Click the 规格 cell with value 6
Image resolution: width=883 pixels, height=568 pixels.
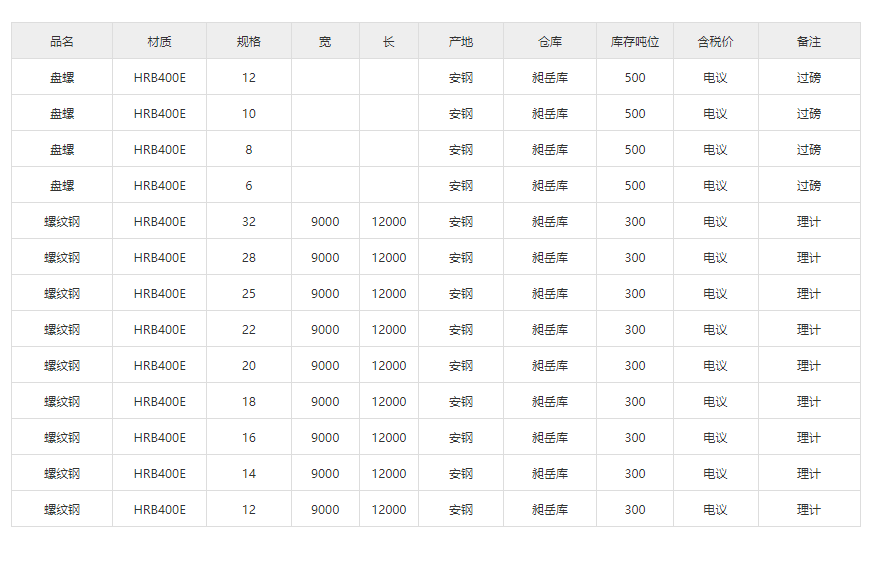tap(249, 185)
